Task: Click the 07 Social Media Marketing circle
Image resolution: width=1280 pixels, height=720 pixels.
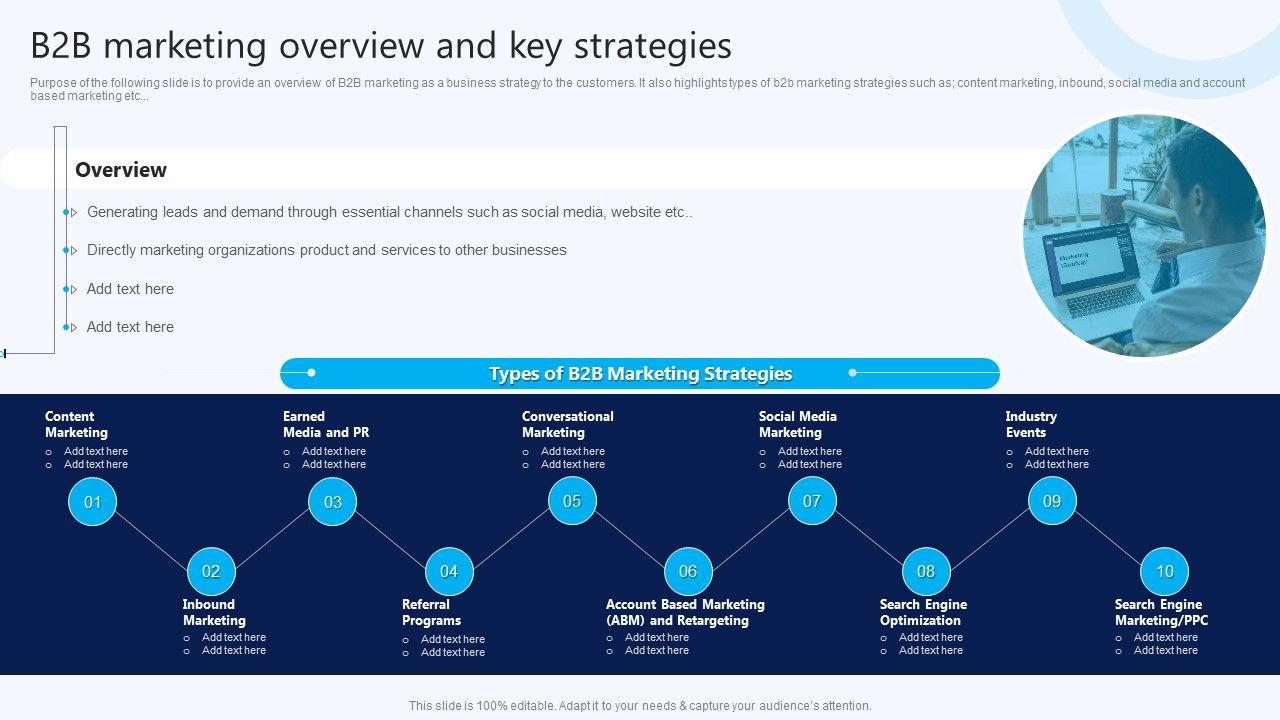Action: tap(811, 501)
